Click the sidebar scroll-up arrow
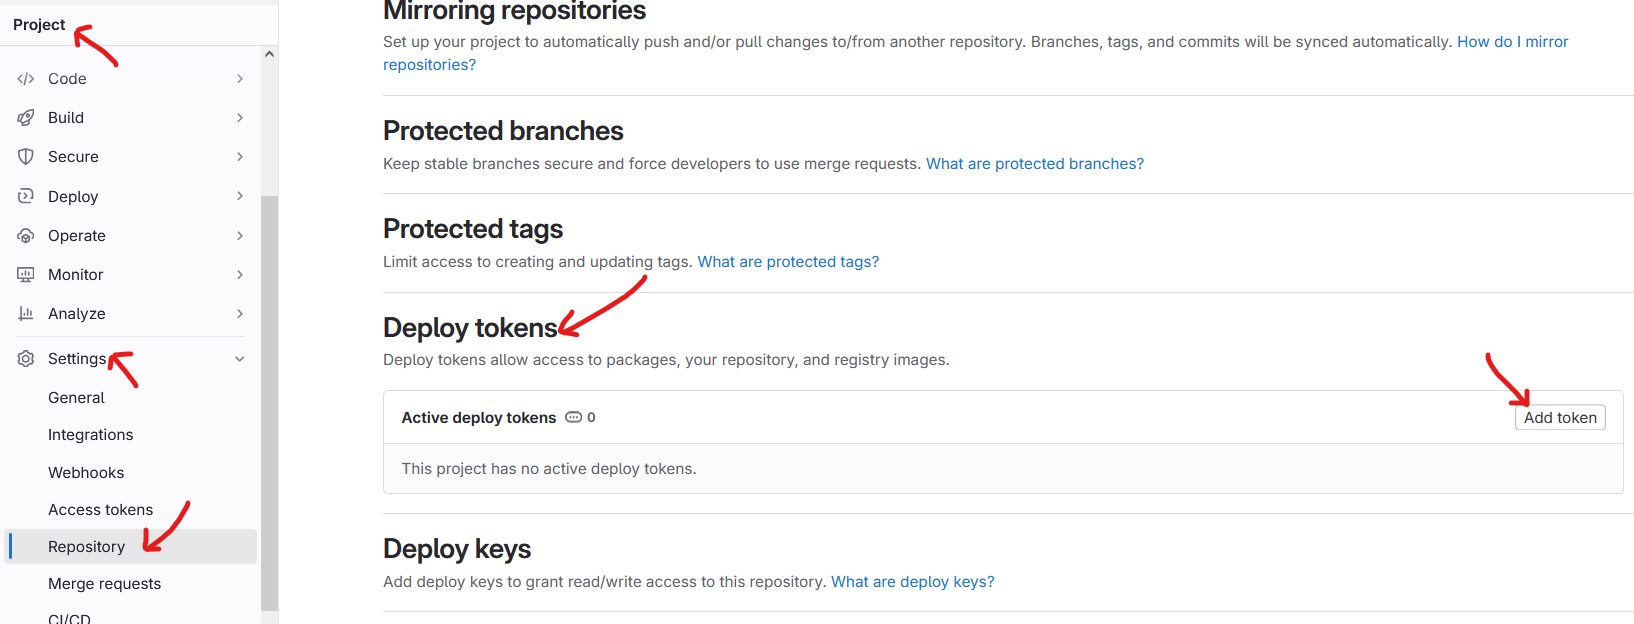Image resolution: width=1634 pixels, height=624 pixels. click(269, 54)
